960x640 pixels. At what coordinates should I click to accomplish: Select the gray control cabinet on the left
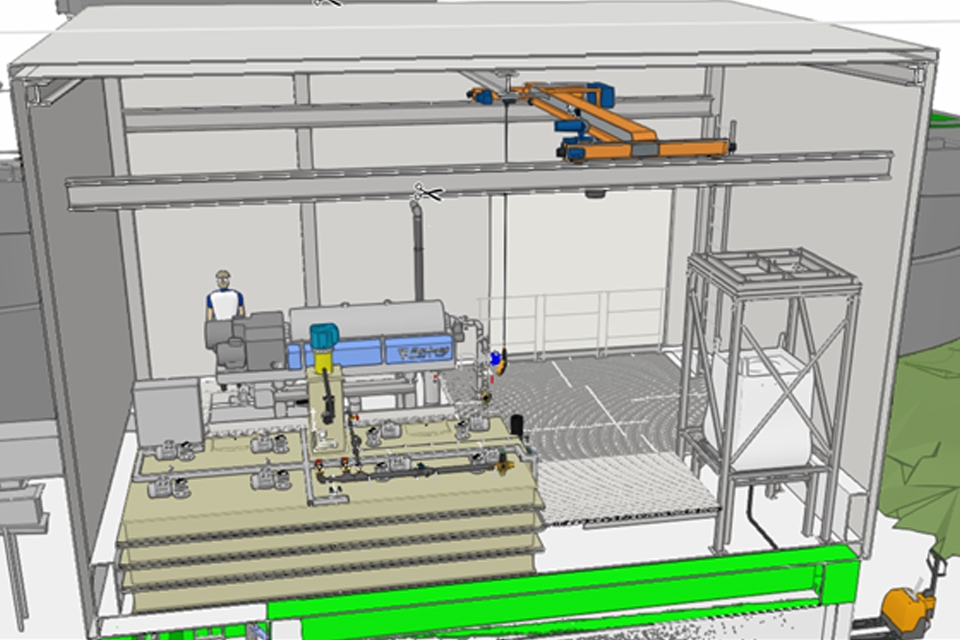tap(169, 410)
